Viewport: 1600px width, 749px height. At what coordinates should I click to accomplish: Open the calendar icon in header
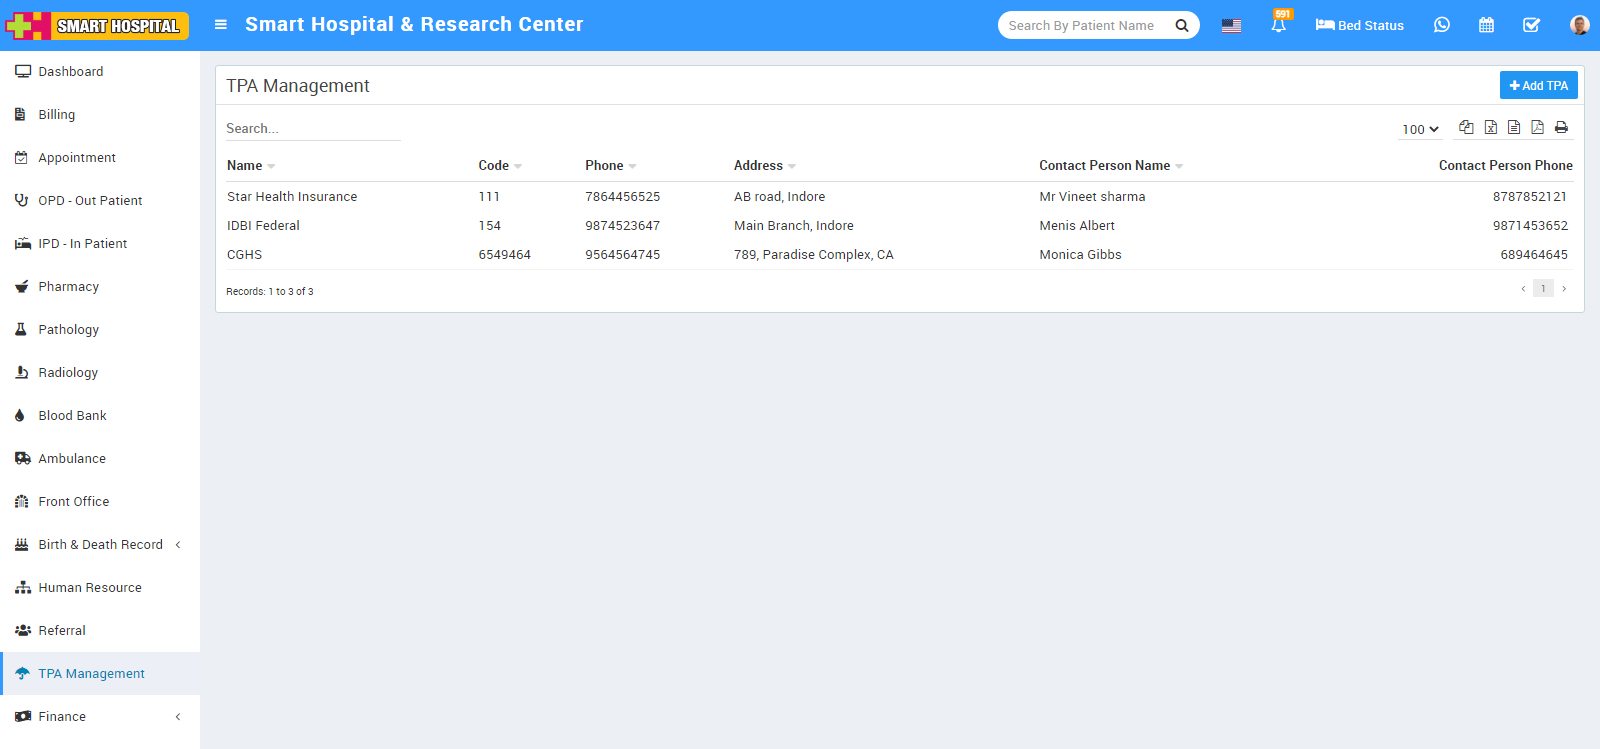point(1486,25)
